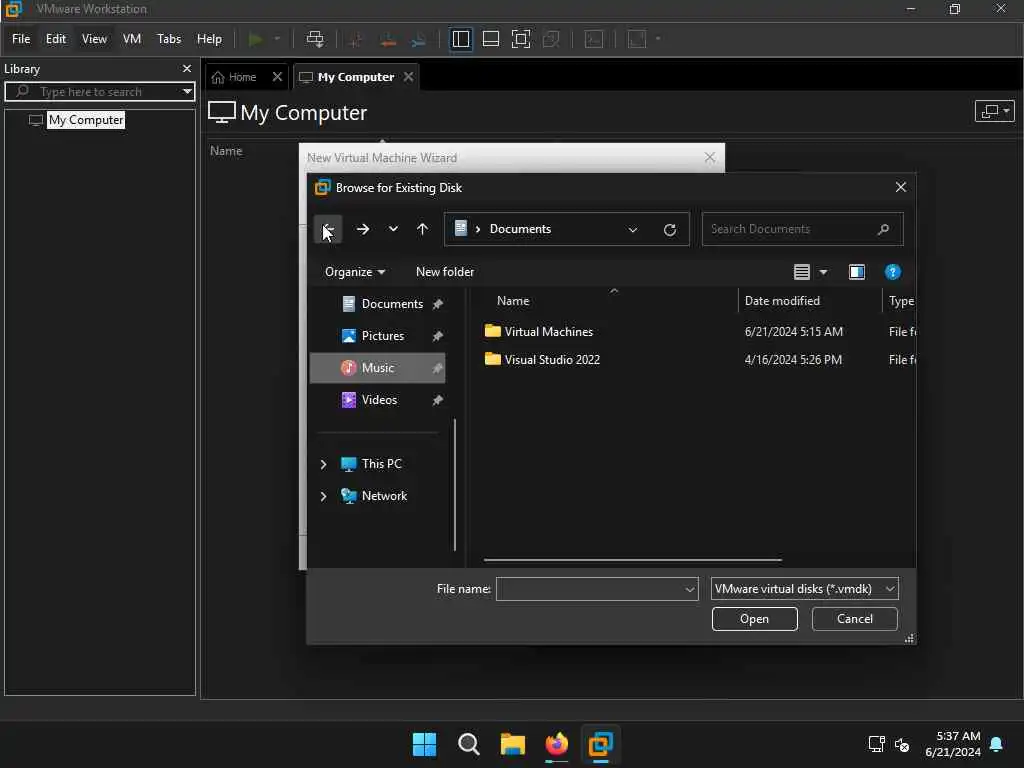Open the VM menu

click(132, 39)
